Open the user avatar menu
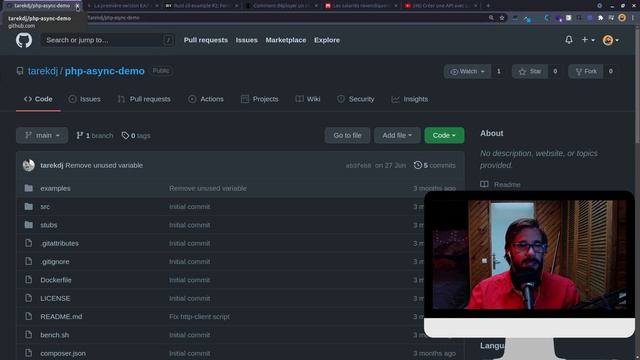Screen dimensions: 640x360 [611, 40]
